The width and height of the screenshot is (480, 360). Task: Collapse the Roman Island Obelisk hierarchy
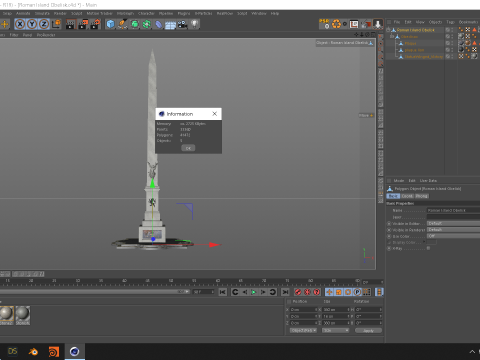388,30
